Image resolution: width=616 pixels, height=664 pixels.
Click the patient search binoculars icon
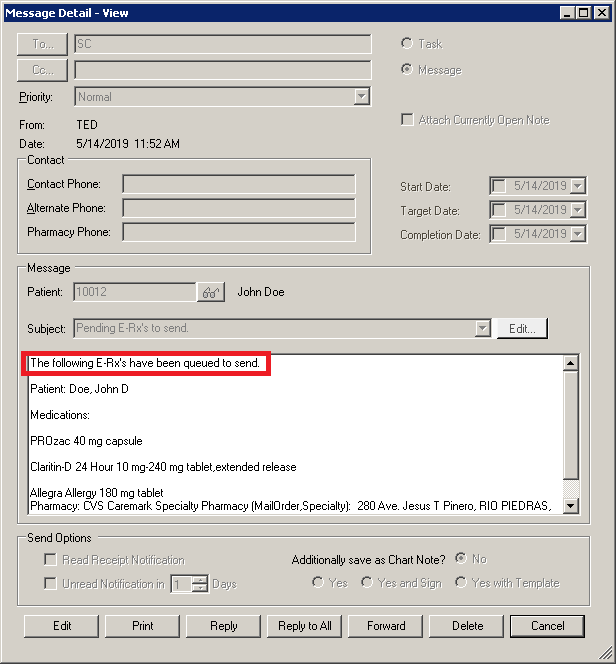tap(210, 292)
